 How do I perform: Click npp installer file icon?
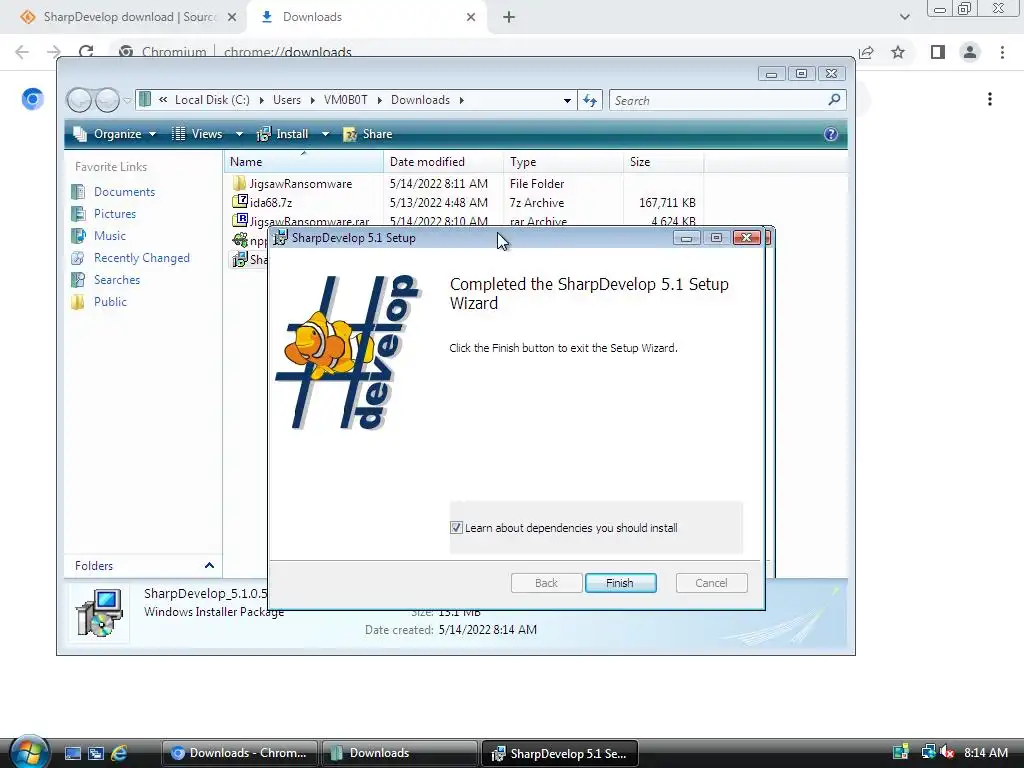coord(240,240)
